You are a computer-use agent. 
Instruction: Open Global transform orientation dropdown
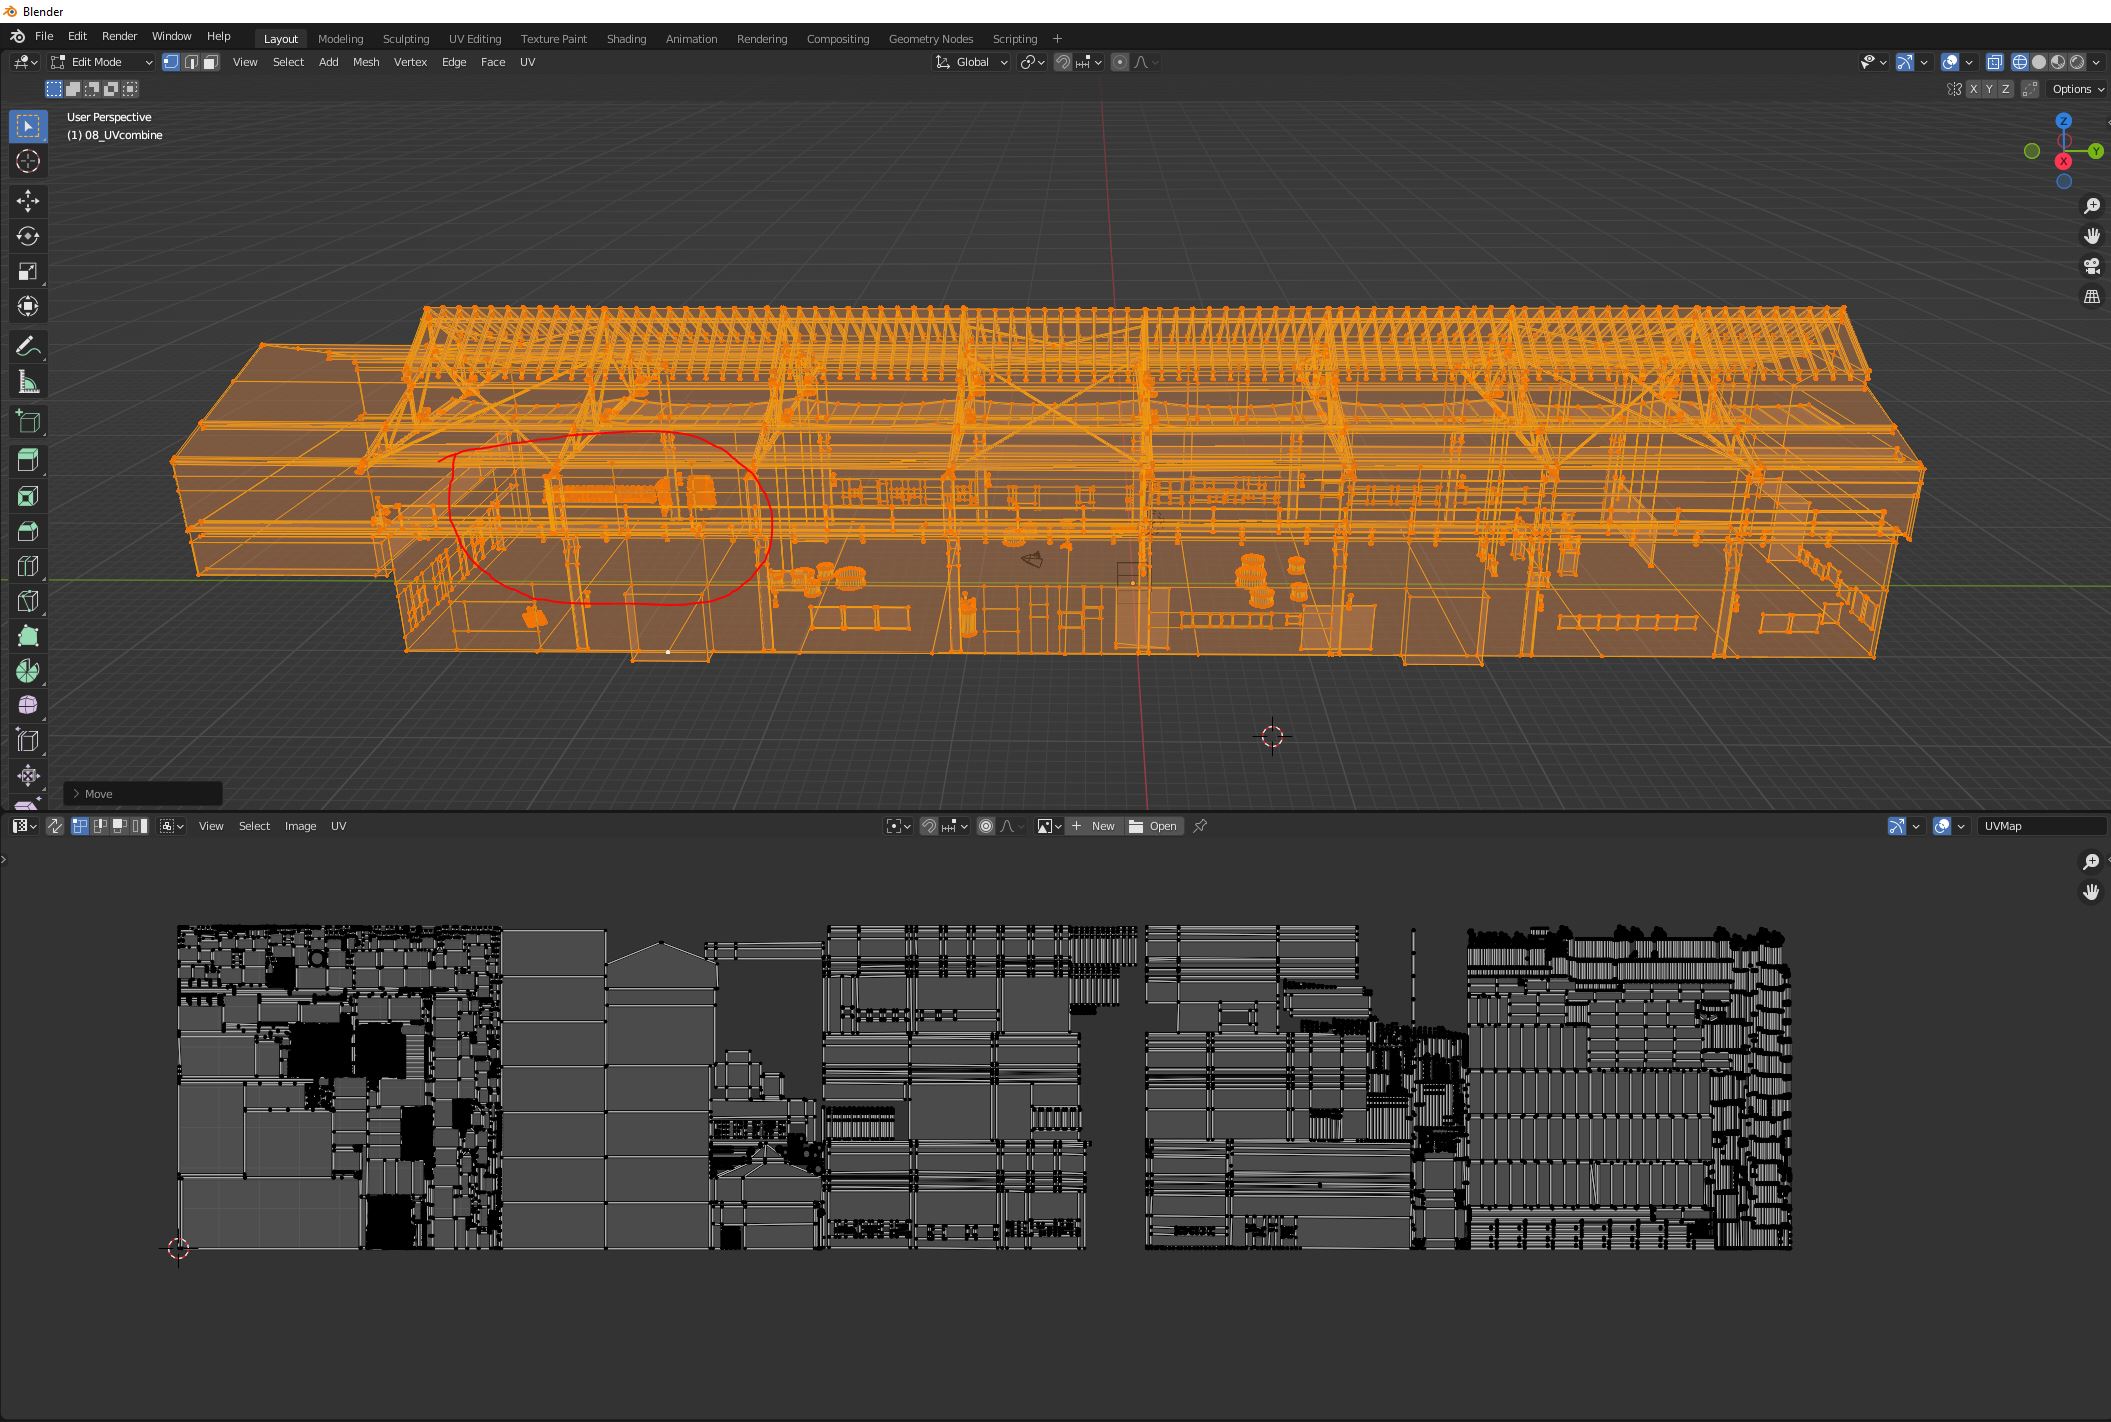click(x=972, y=62)
